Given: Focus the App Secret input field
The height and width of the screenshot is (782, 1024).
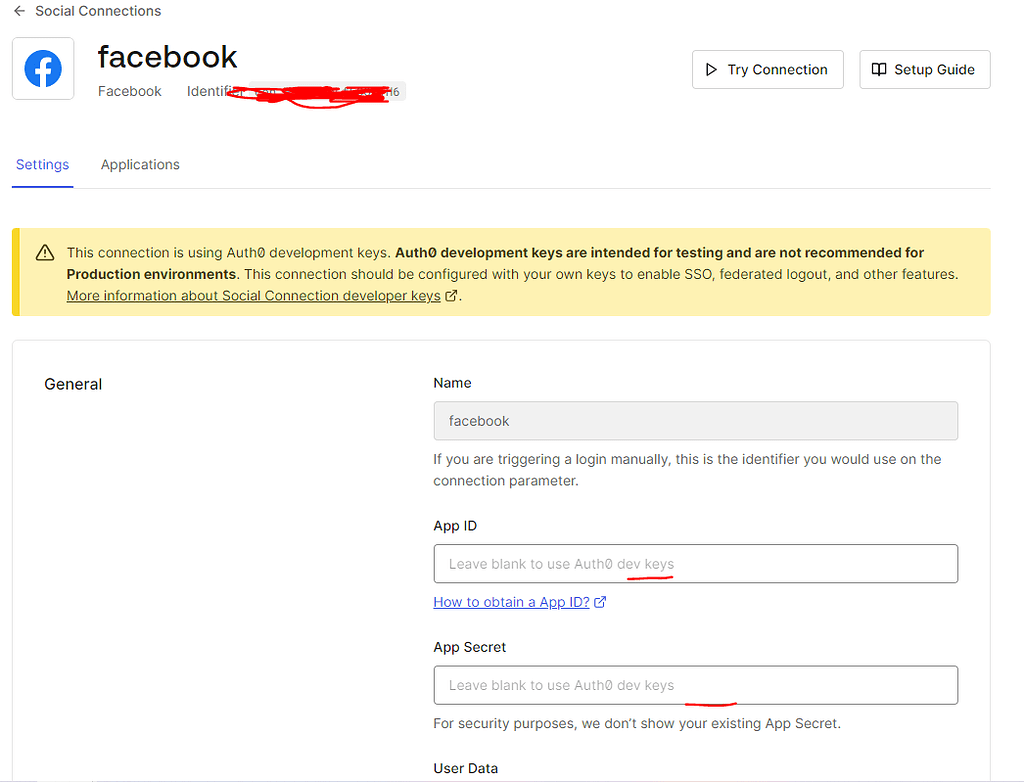Looking at the screenshot, I should point(695,686).
